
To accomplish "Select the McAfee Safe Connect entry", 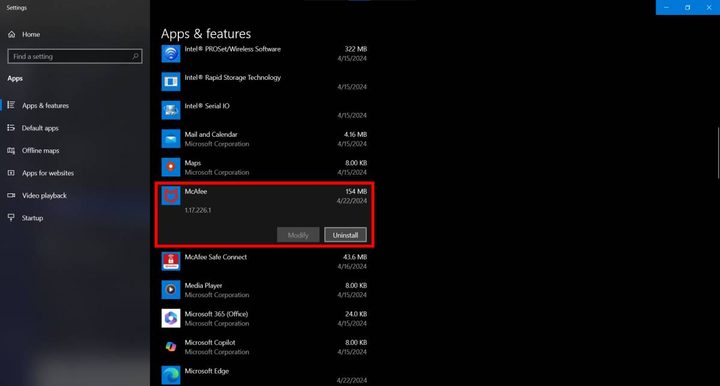I will 264,261.
